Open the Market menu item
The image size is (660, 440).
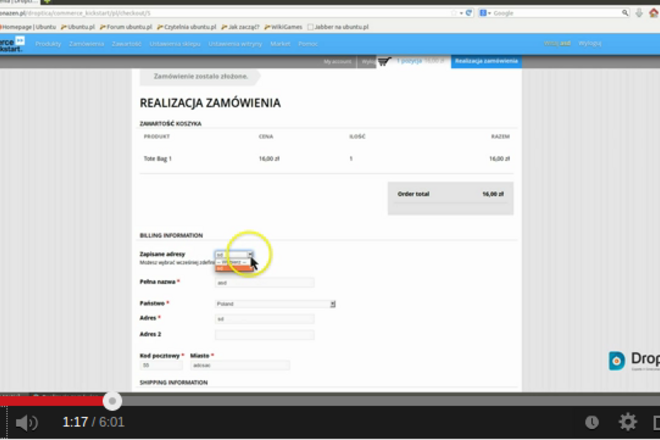280,44
